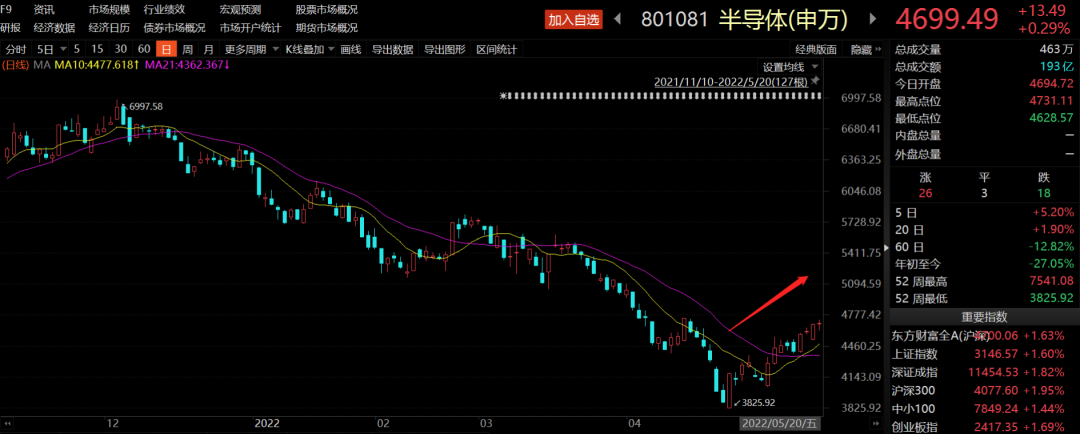The height and width of the screenshot is (434, 1080).
Task: Click the 总成交额 193亿 row
Action: point(985,67)
